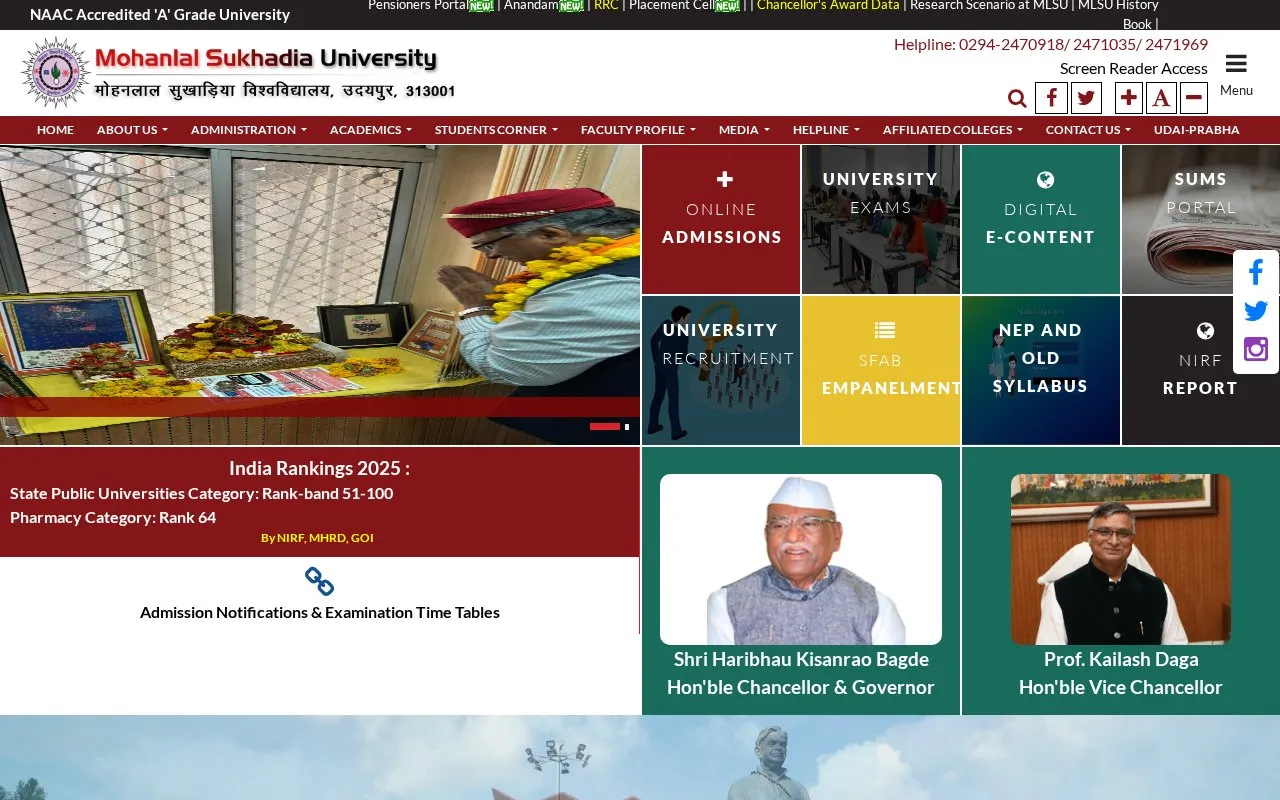Open the search magnifier icon
This screenshot has width=1280, height=800.
tap(1017, 98)
